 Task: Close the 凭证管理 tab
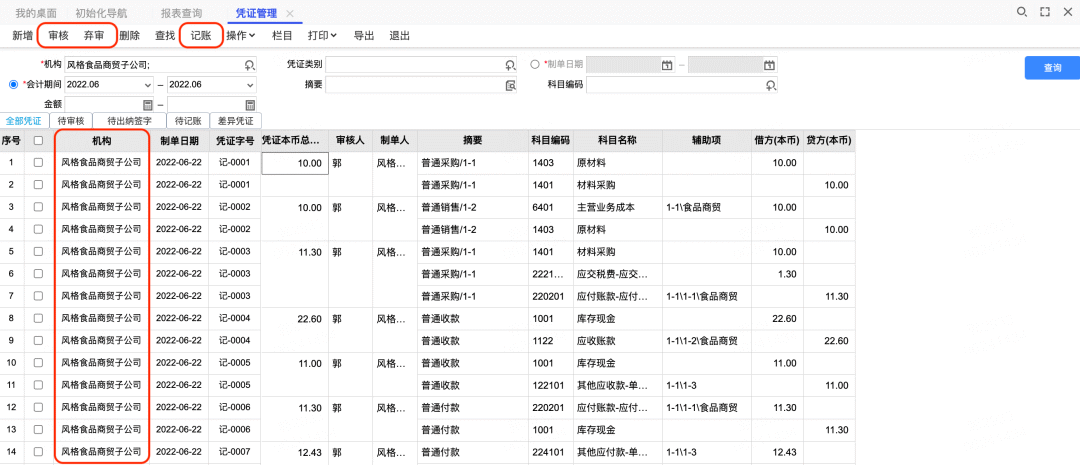click(x=290, y=14)
